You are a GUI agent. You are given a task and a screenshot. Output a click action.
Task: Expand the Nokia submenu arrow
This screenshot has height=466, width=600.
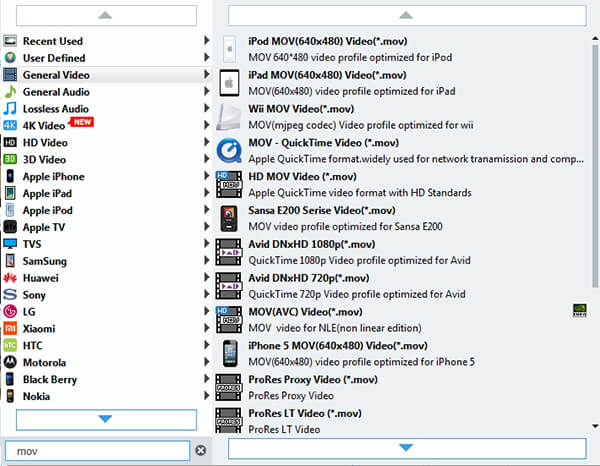[207, 396]
